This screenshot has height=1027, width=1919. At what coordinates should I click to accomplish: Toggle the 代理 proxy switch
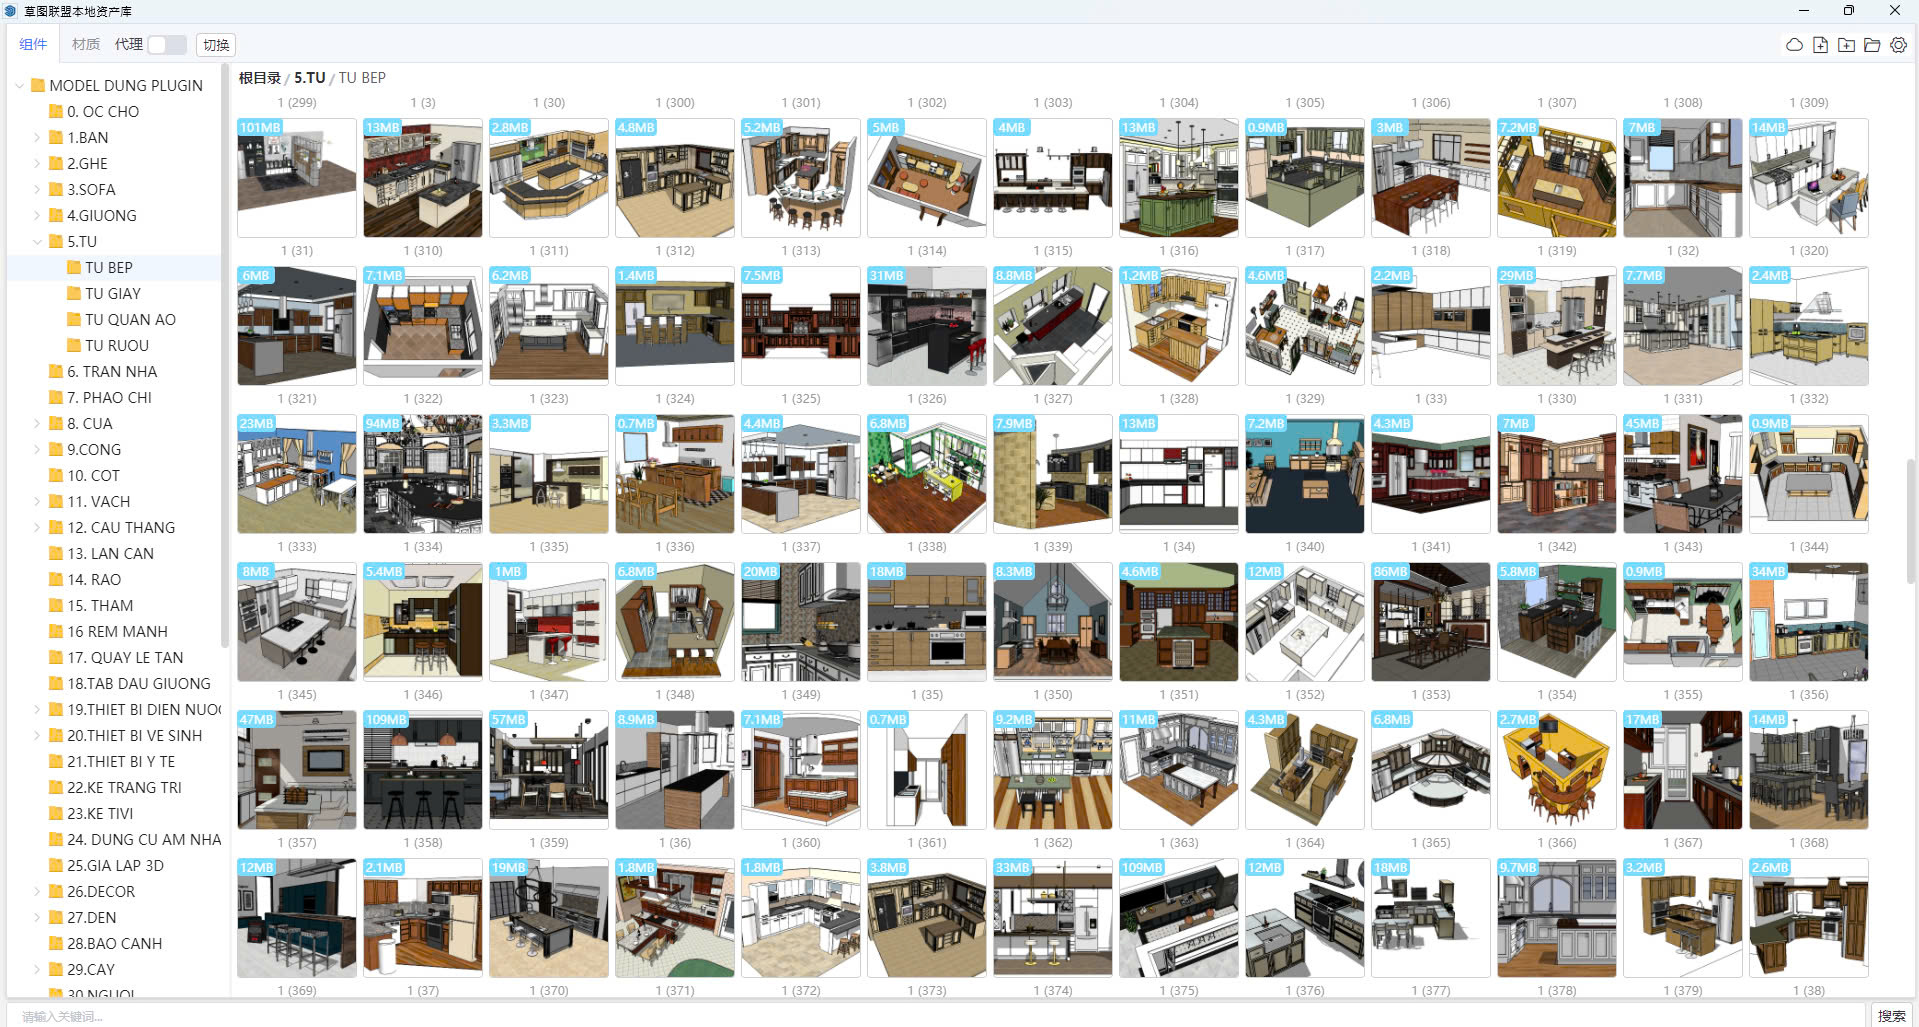(x=166, y=45)
